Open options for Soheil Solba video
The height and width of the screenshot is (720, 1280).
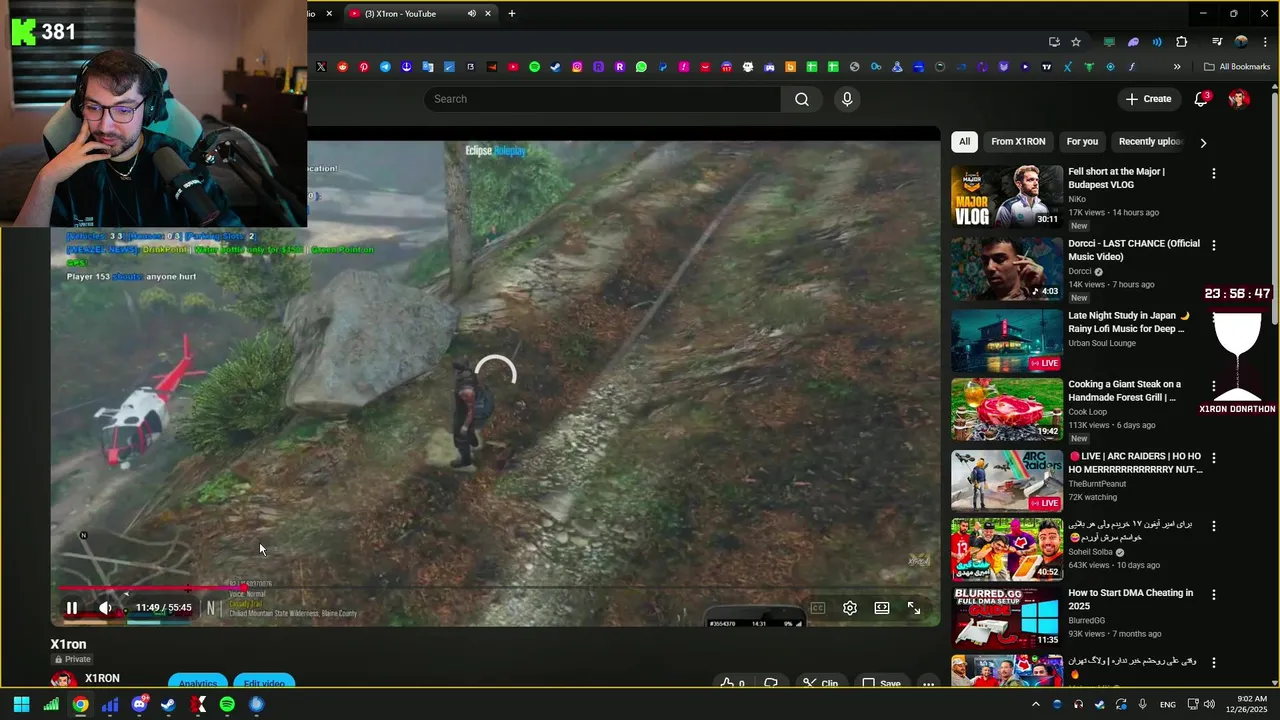[1214, 526]
